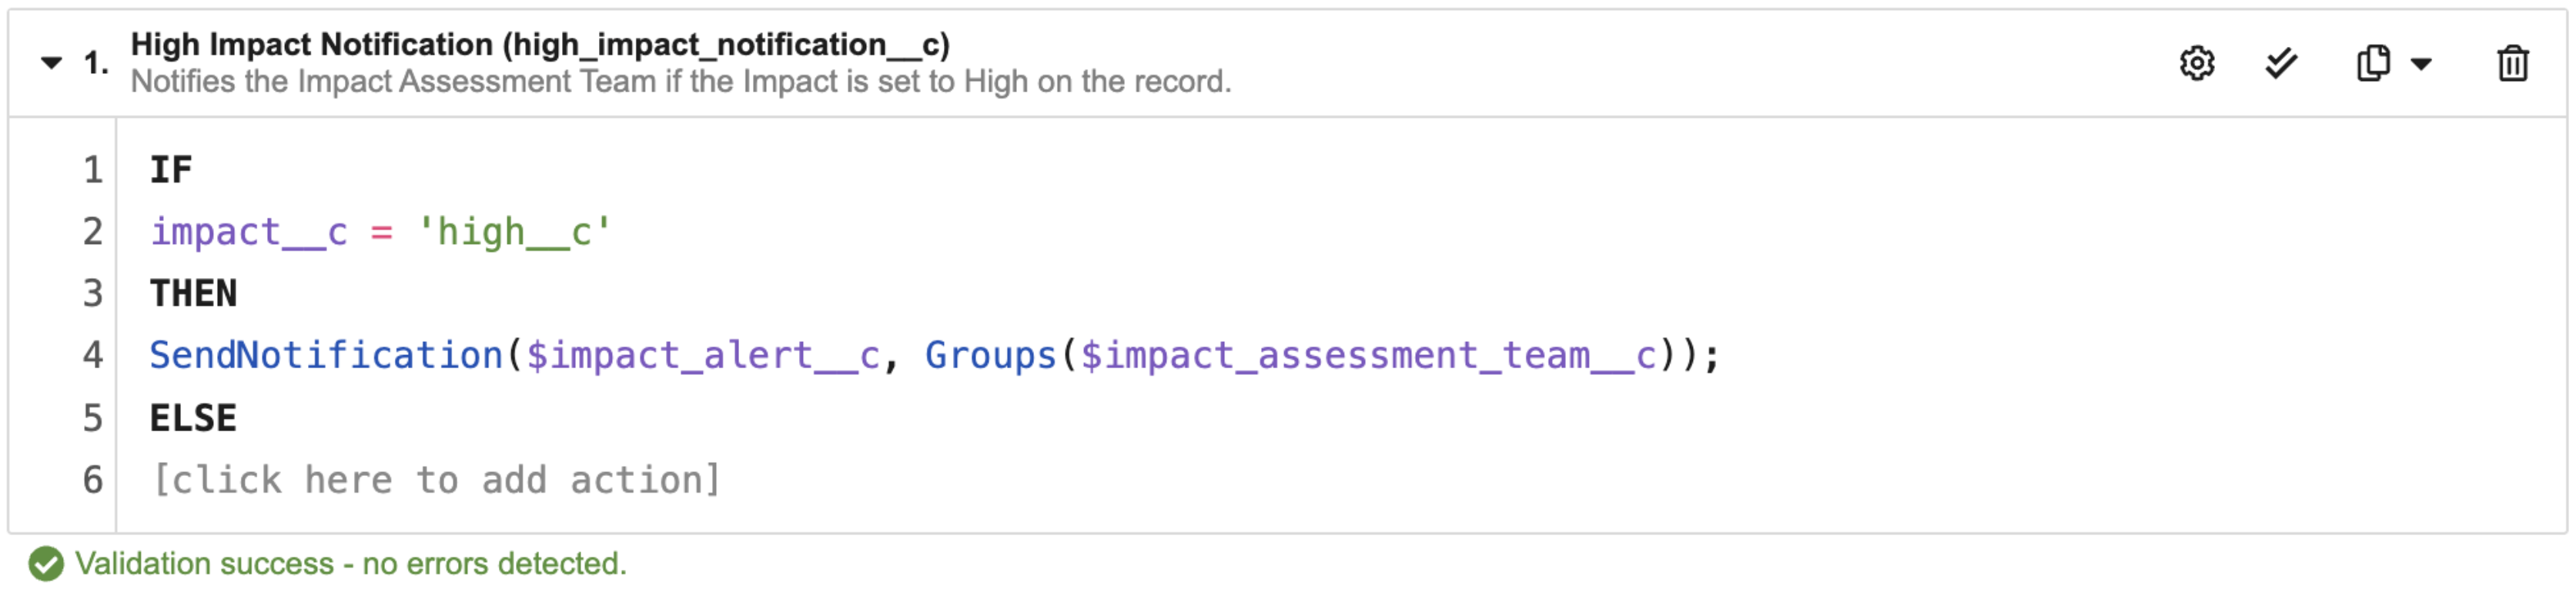Click the 'high__c' value string

point(514,232)
